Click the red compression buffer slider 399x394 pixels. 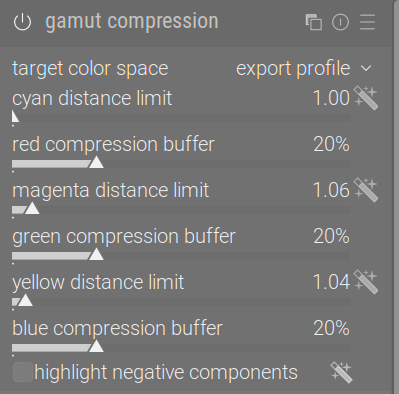click(x=181, y=164)
